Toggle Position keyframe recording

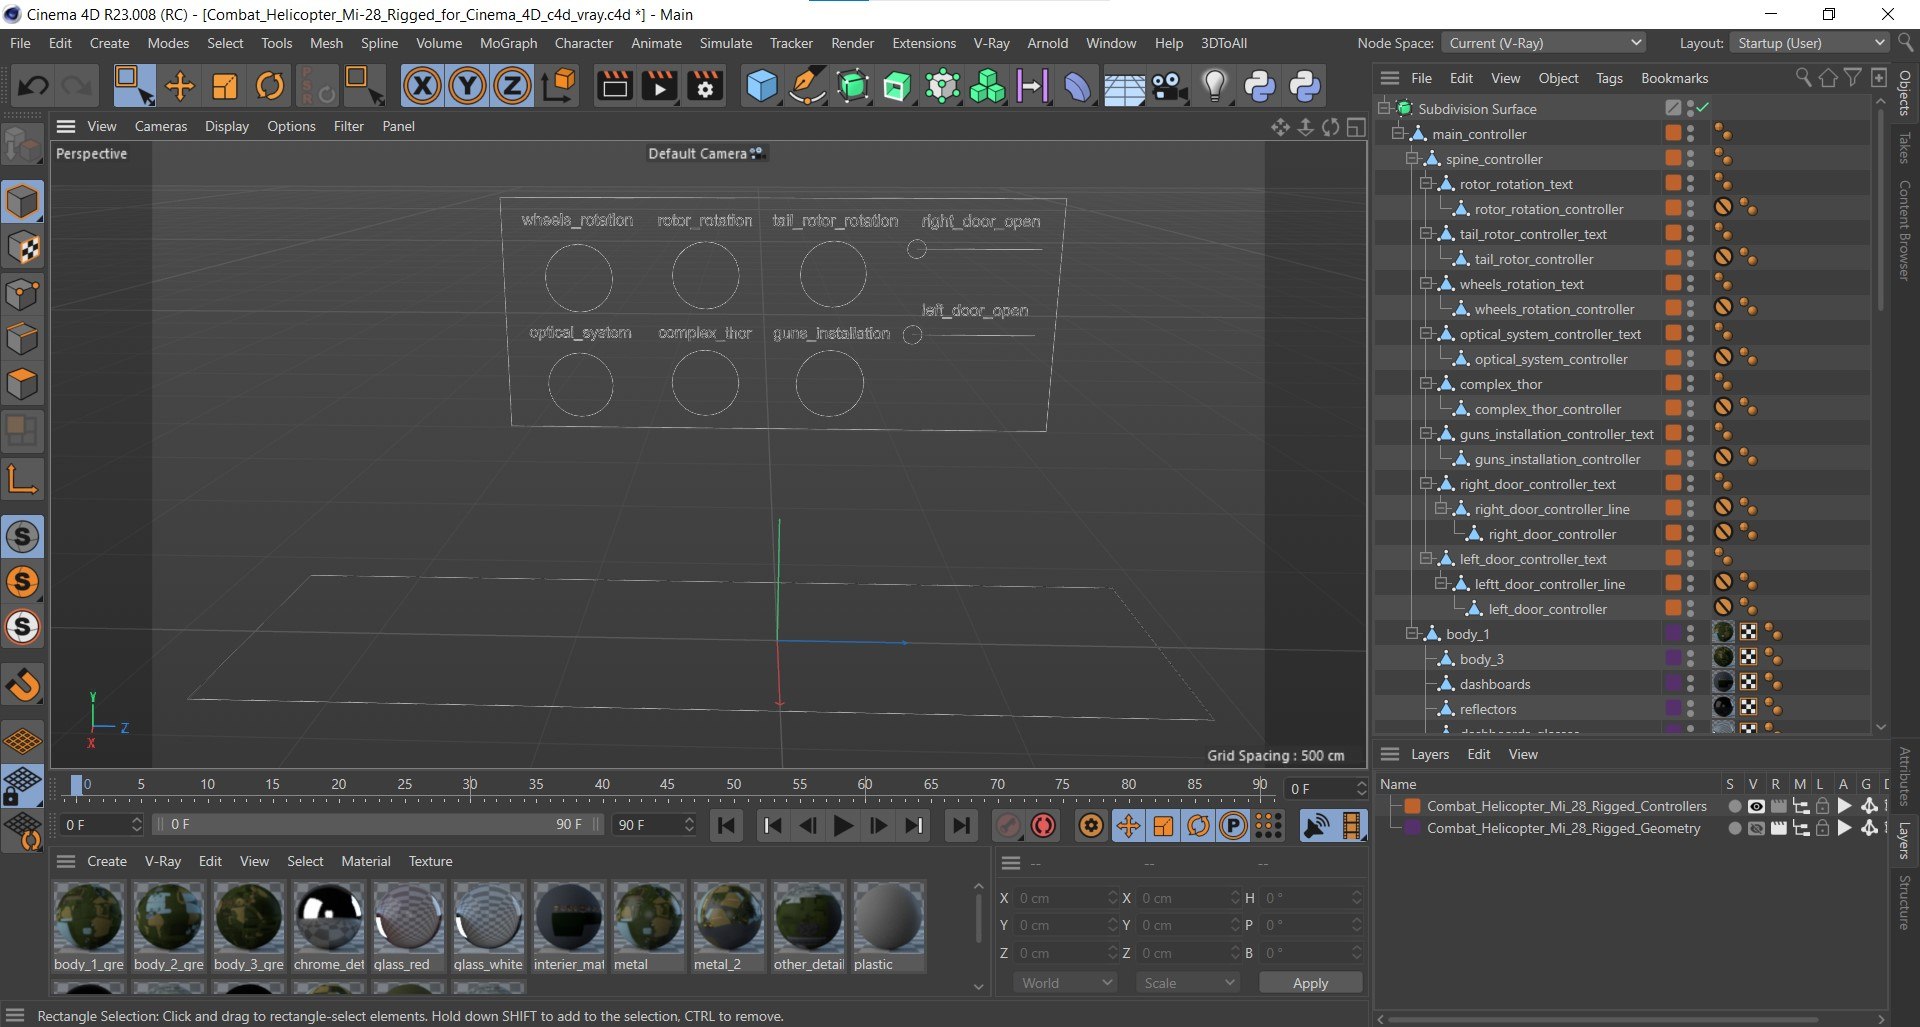click(x=1129, y=825)
